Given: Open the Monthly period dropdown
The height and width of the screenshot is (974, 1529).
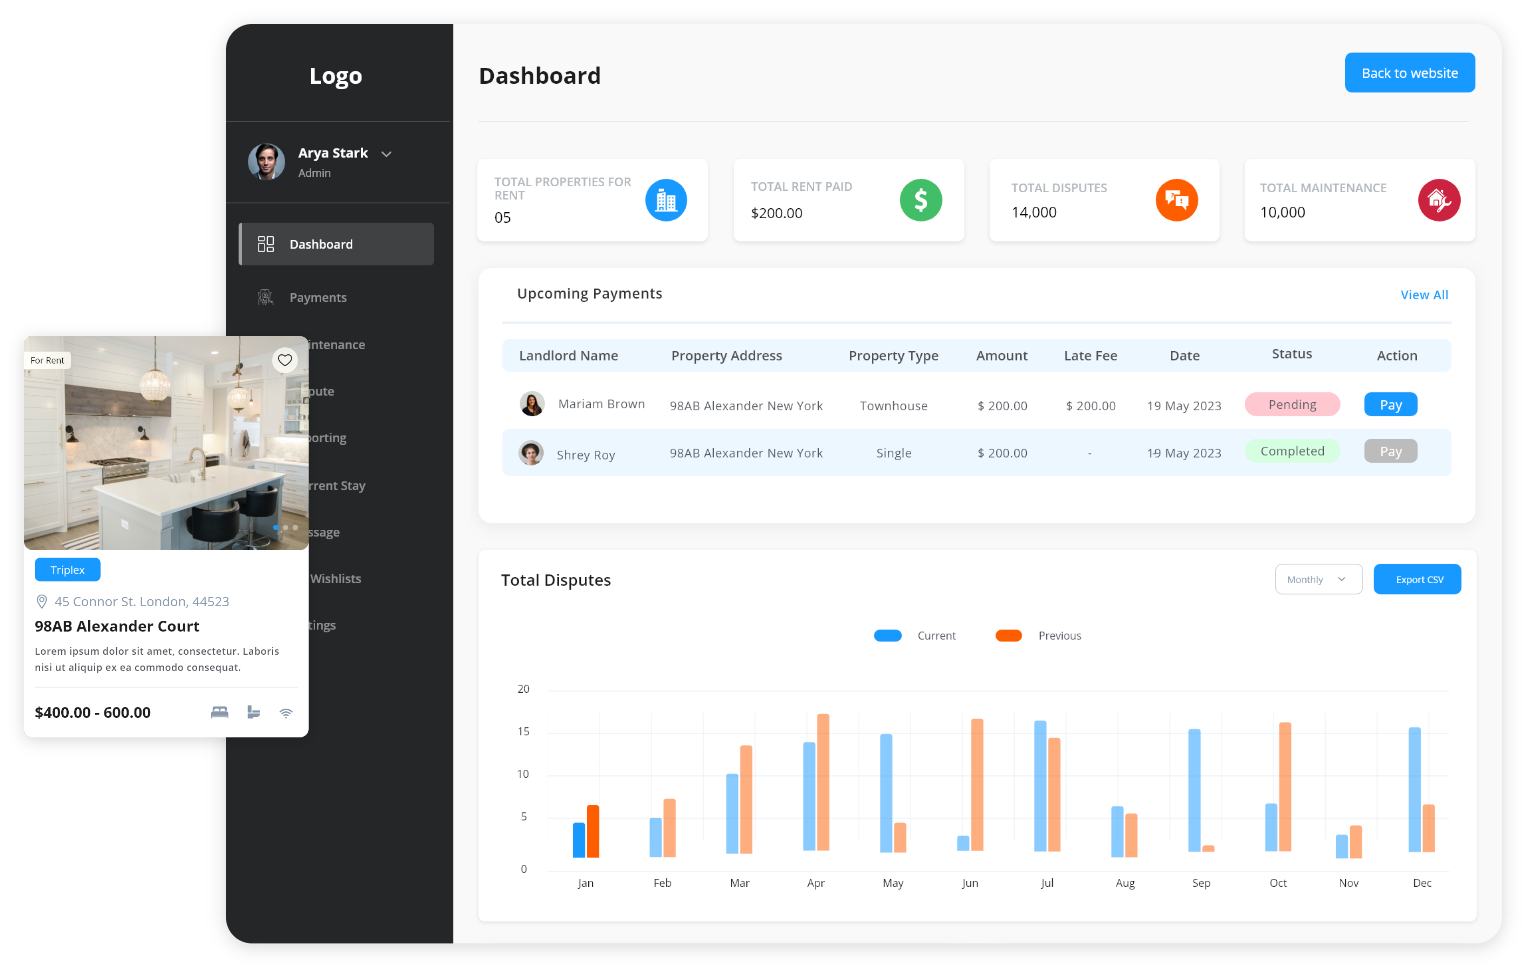Looking at the screenshot, I should click(1317, 580).
